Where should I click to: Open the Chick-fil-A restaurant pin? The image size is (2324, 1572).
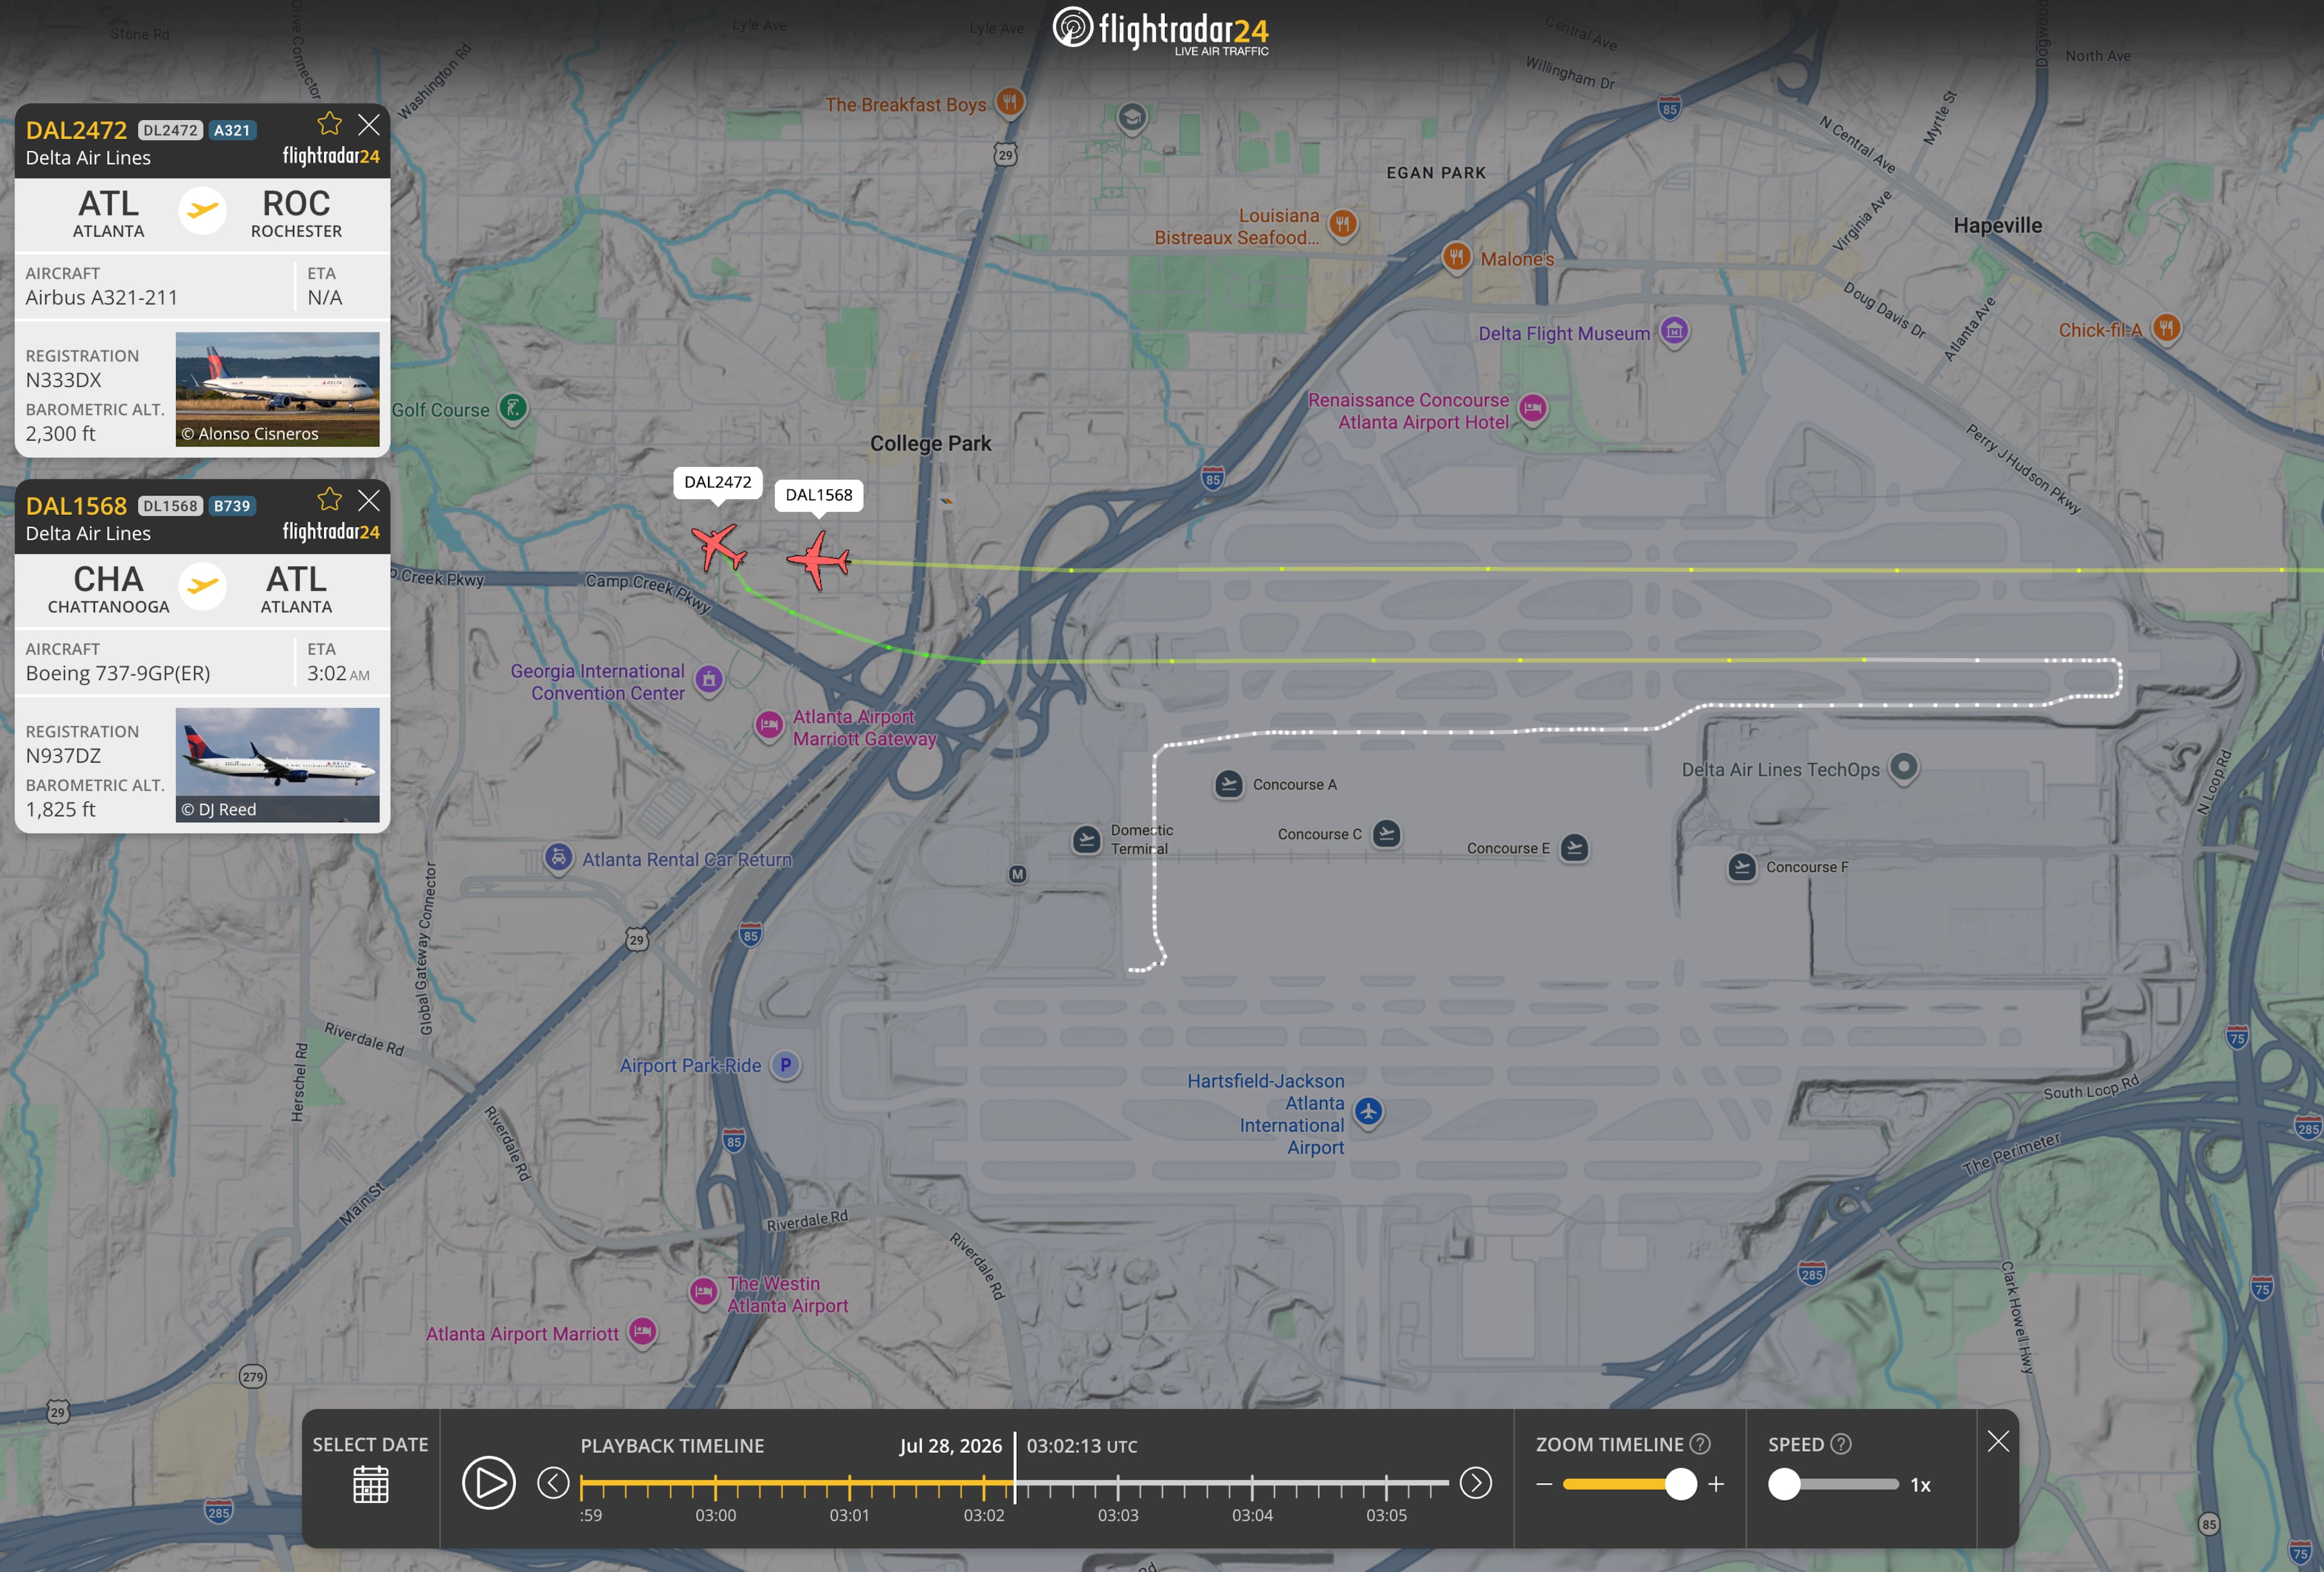click(2166, 328)
